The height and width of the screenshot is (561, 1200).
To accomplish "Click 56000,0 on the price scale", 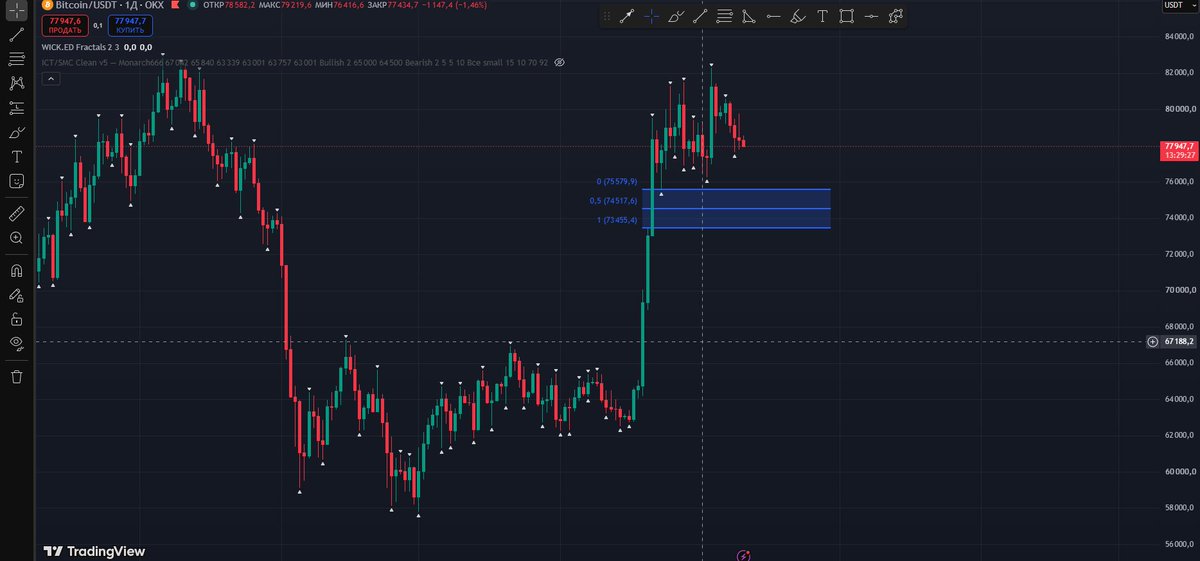I will pyautogui.click(x=1179, y=544).
